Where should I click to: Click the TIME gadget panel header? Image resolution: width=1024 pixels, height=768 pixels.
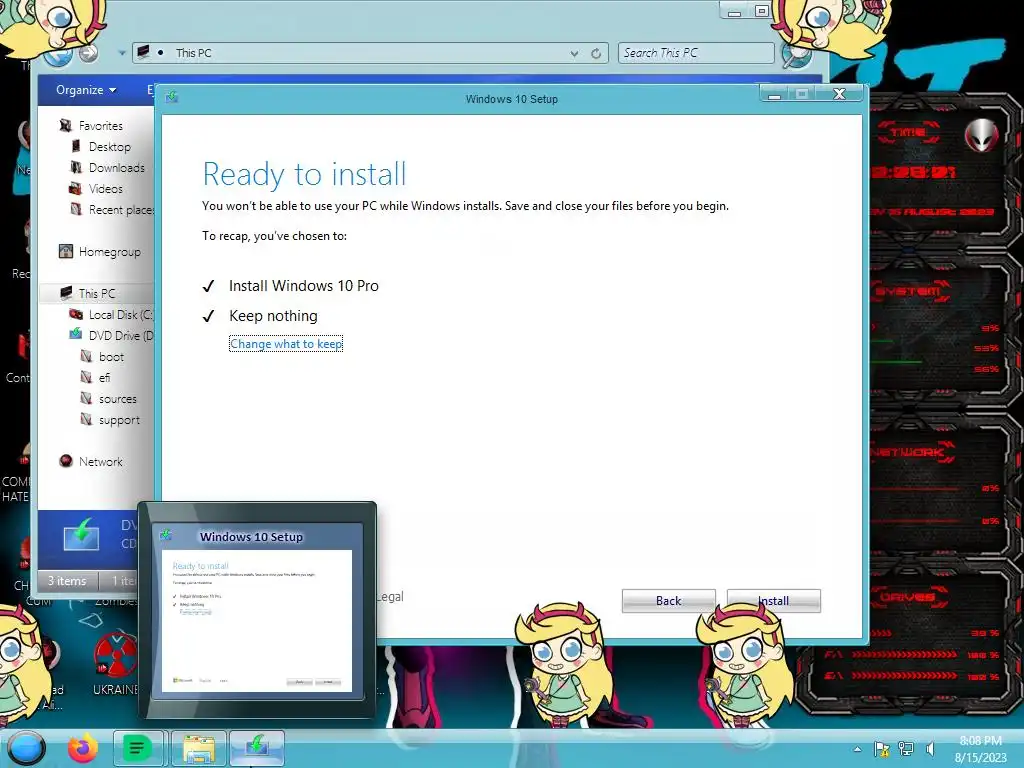[908, 133]
